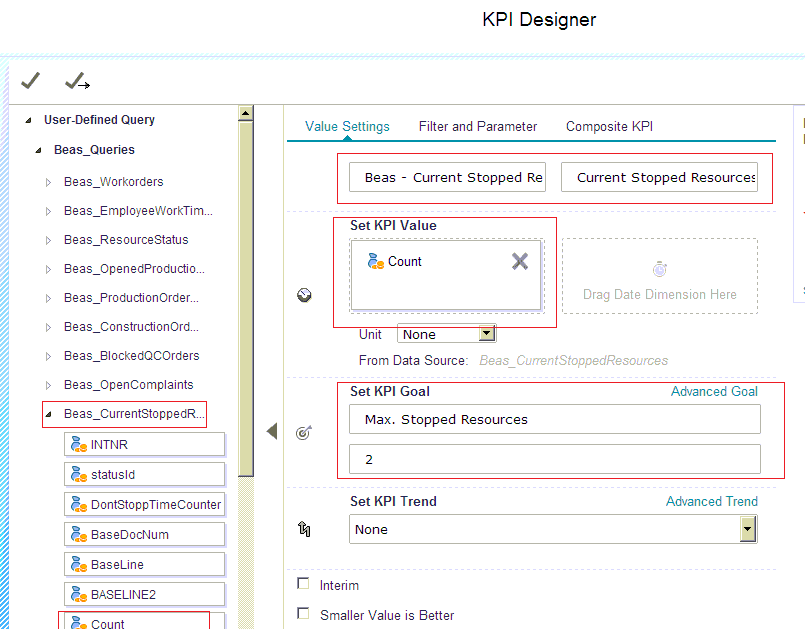The image size is (805, 629).
Task: Click the clock icon beside Set KPI Value
Action: pyautogui.click(x=304, y=294)
